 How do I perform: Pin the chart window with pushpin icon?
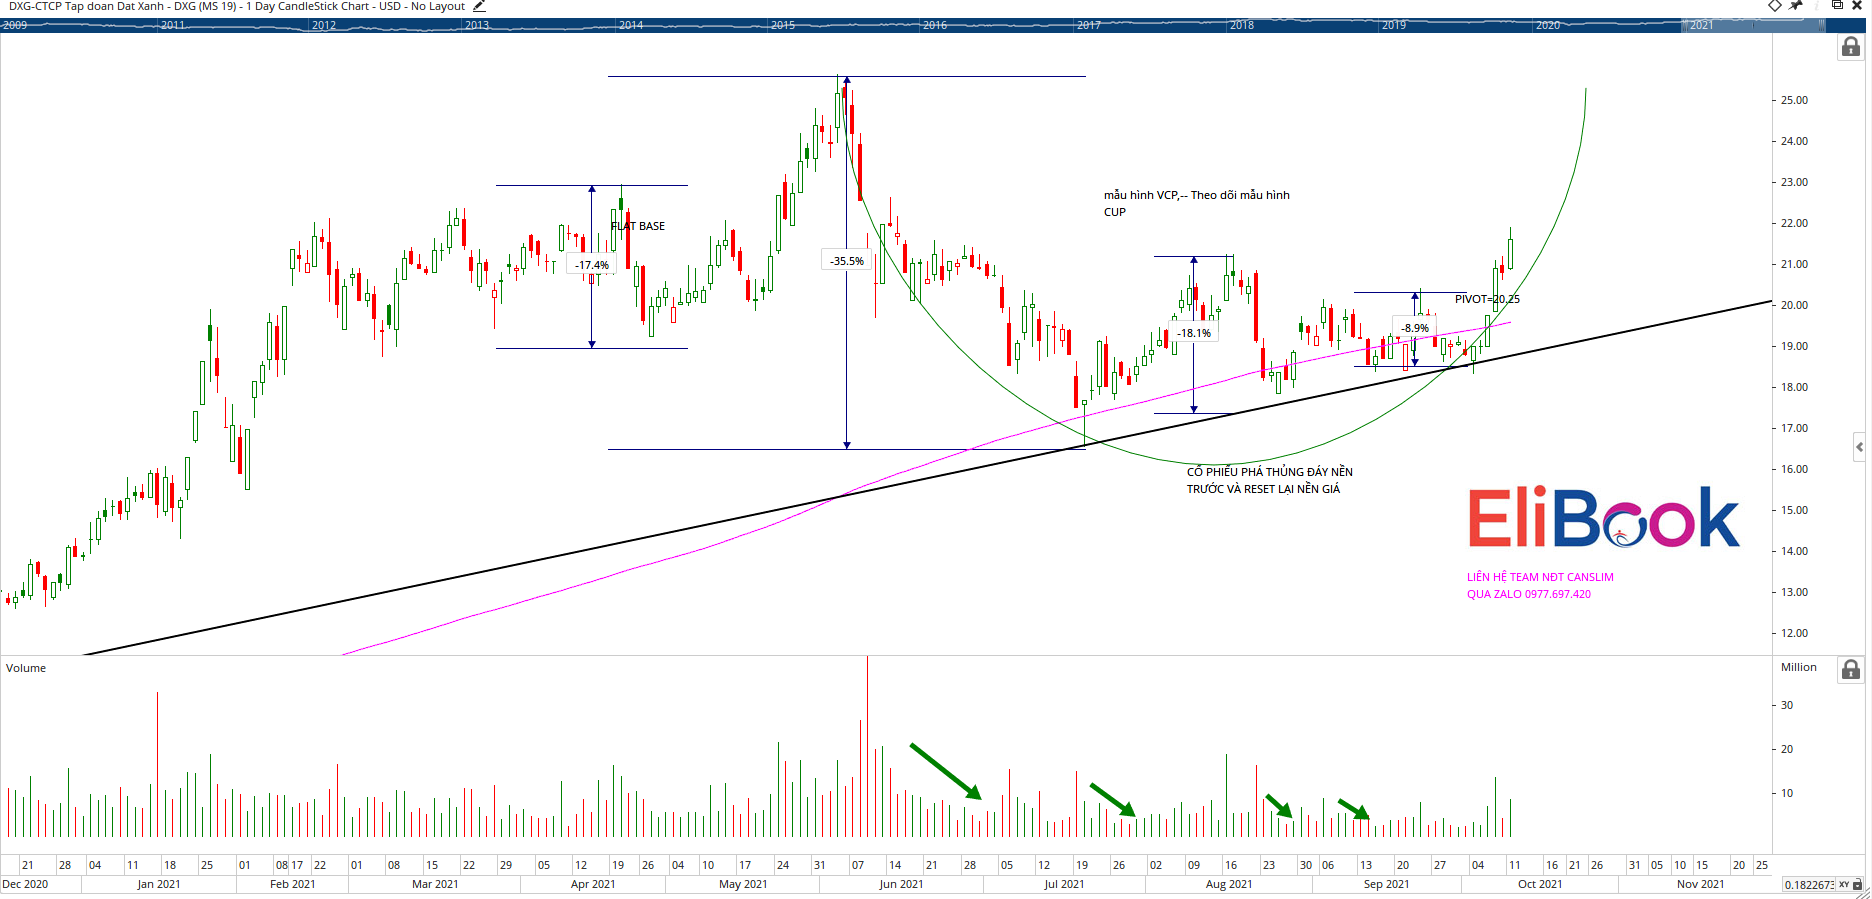point(1796,6)
